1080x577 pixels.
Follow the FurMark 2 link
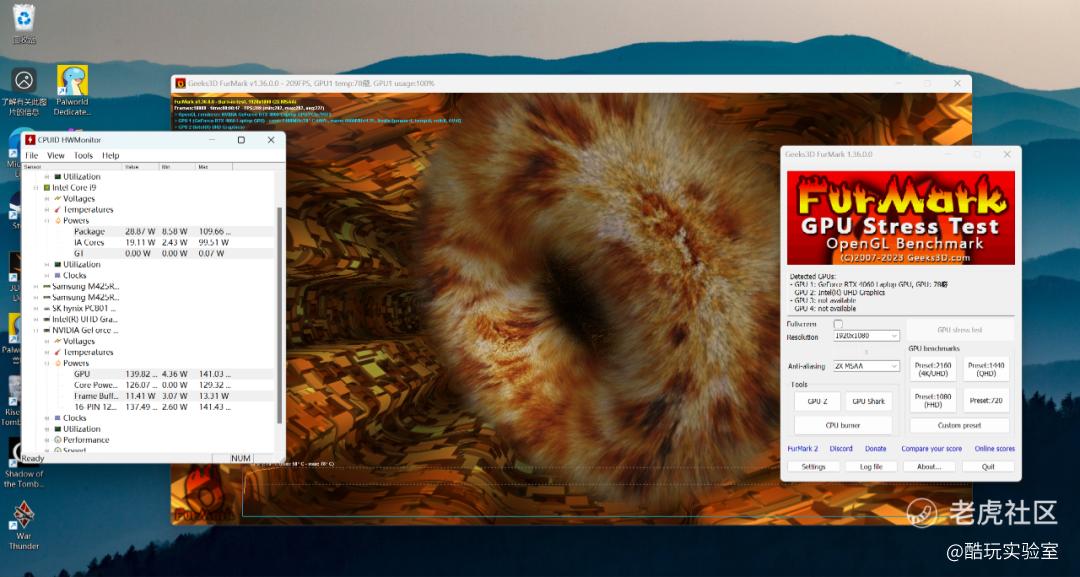pyautogui.click(x=802, y=449)
